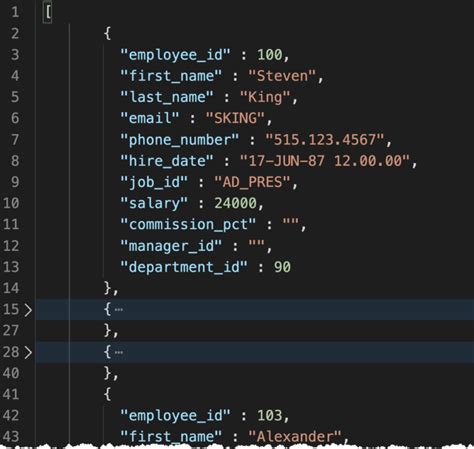Click the "17-JUN-87 12.00.00" value
This screenshot has height=449, width=474.
click(x=325, y=161)
